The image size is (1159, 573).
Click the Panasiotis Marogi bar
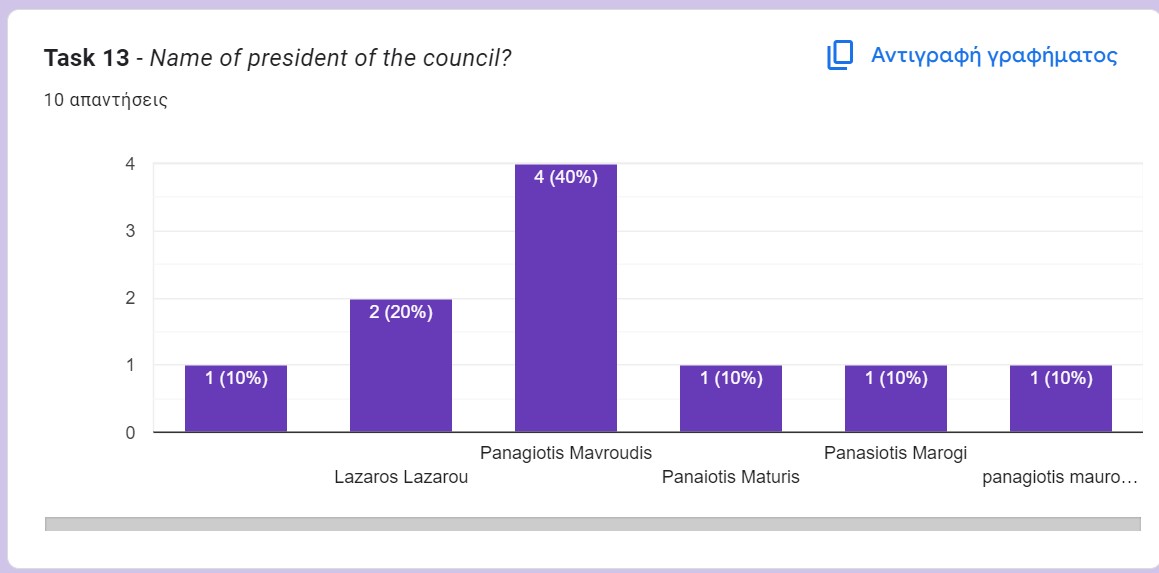tap(895, 400)
